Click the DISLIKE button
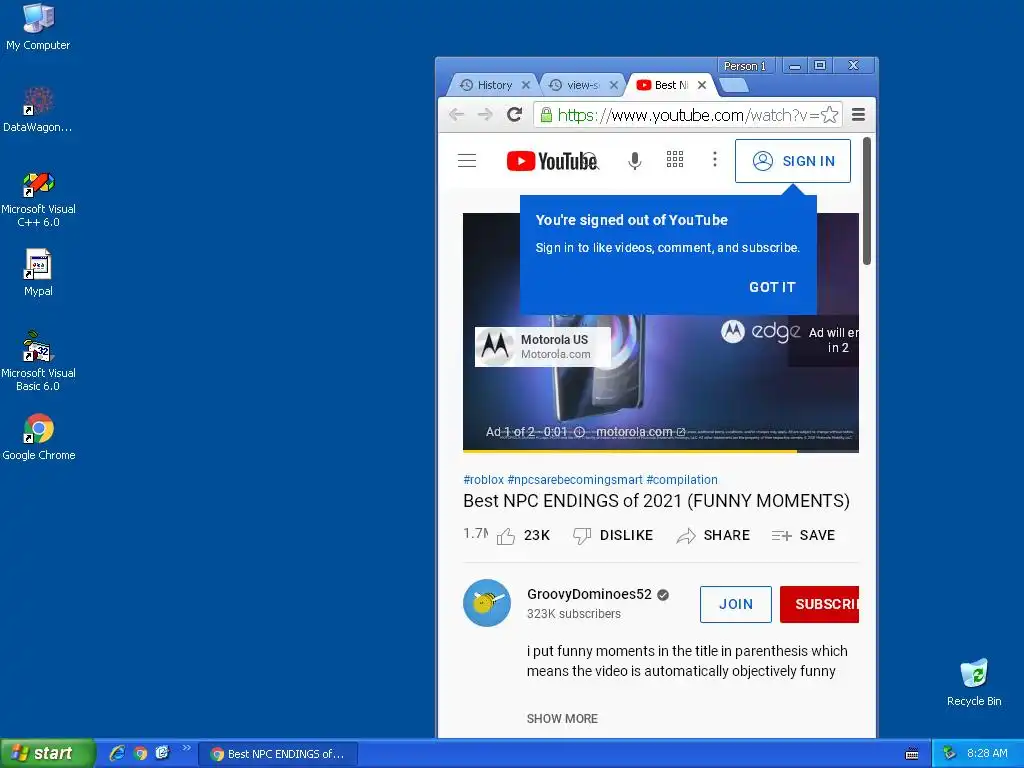Viewport: 1024px width, 768px height. (613, 536)
